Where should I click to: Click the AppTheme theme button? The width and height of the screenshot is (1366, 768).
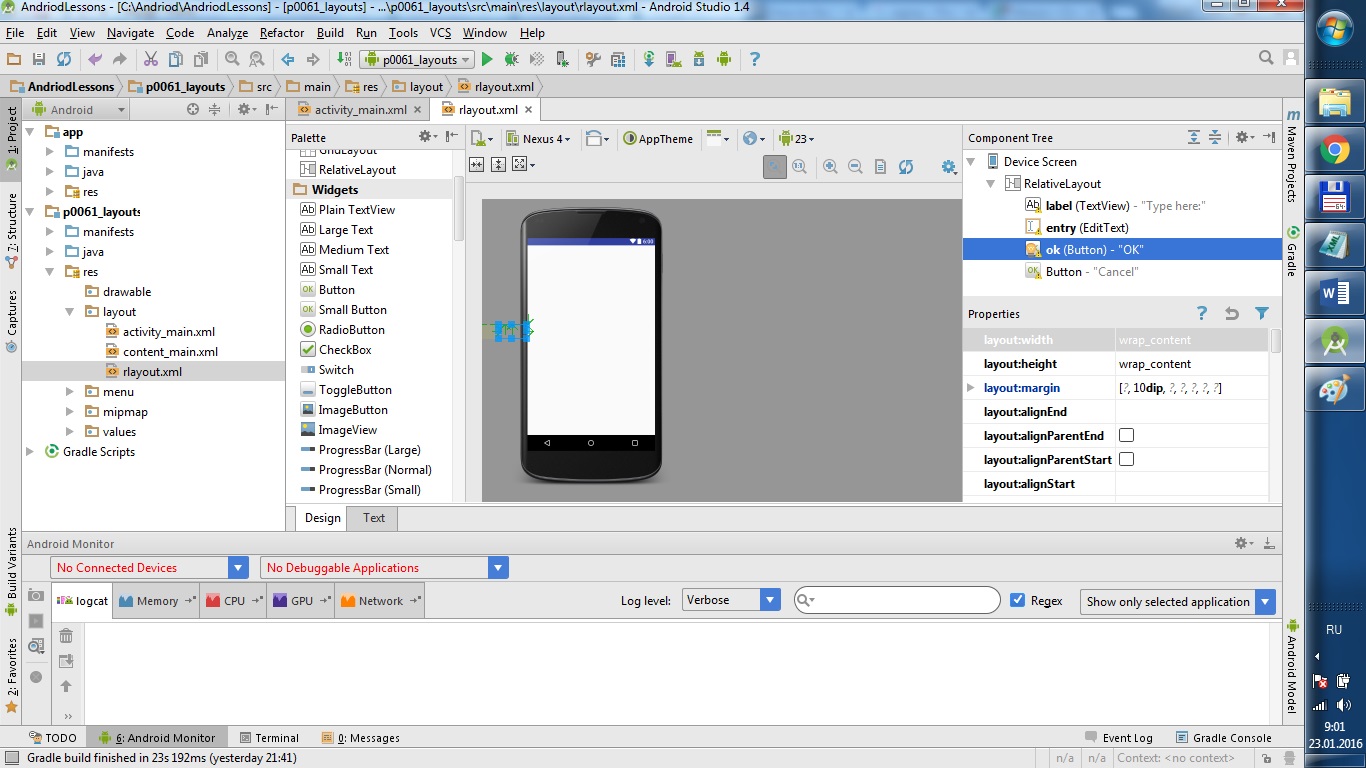658,139
